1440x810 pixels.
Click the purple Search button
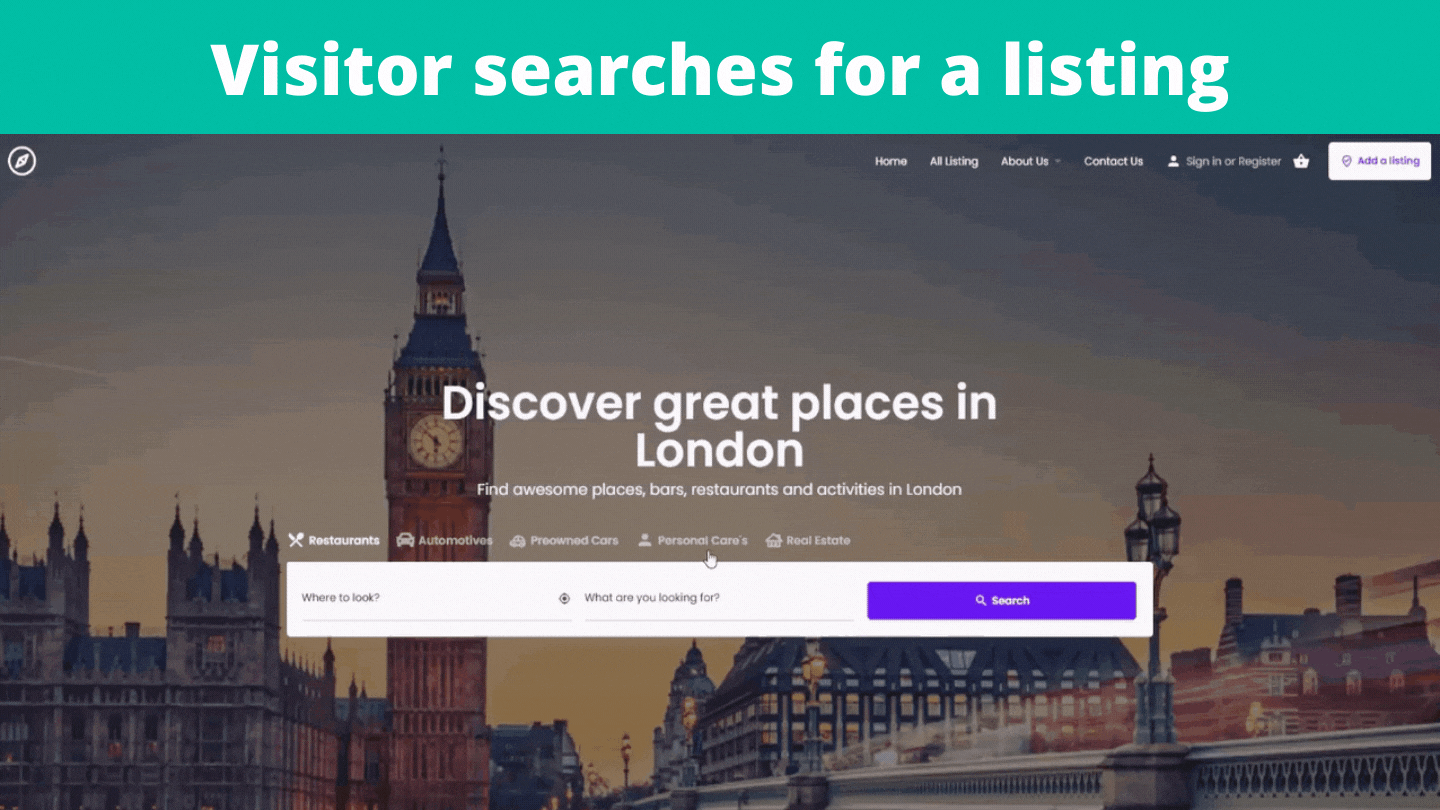(1001, 600)
